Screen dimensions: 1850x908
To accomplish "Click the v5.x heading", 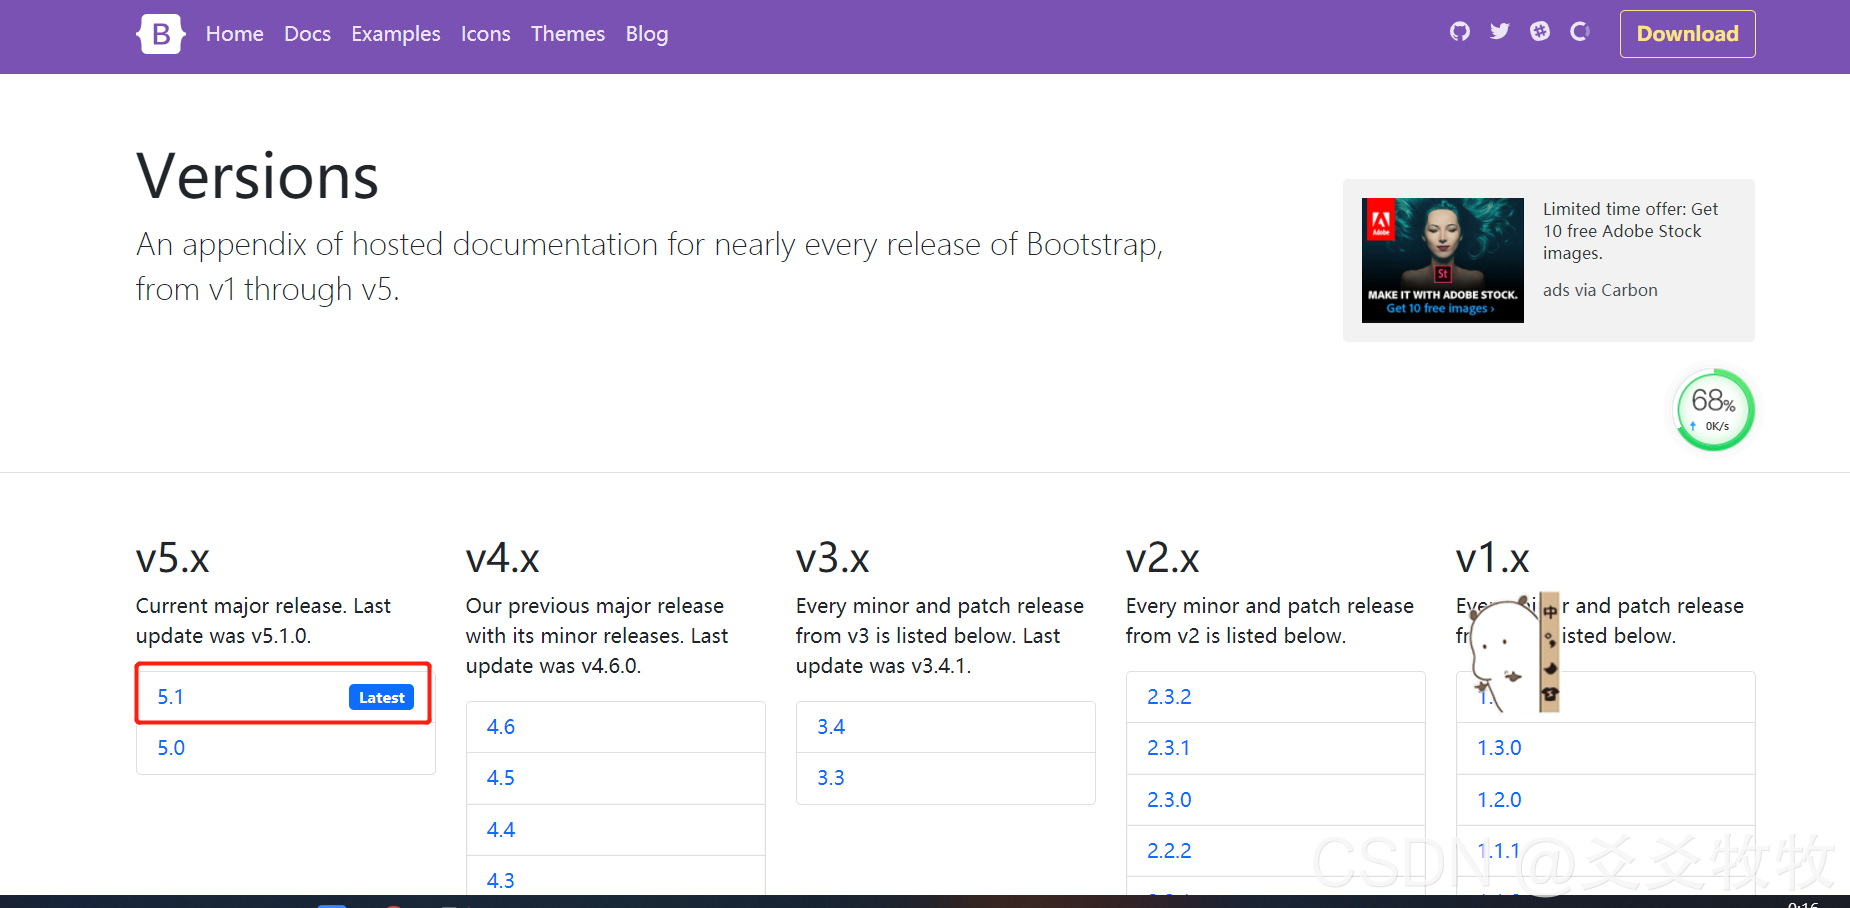I will point(173,558).
